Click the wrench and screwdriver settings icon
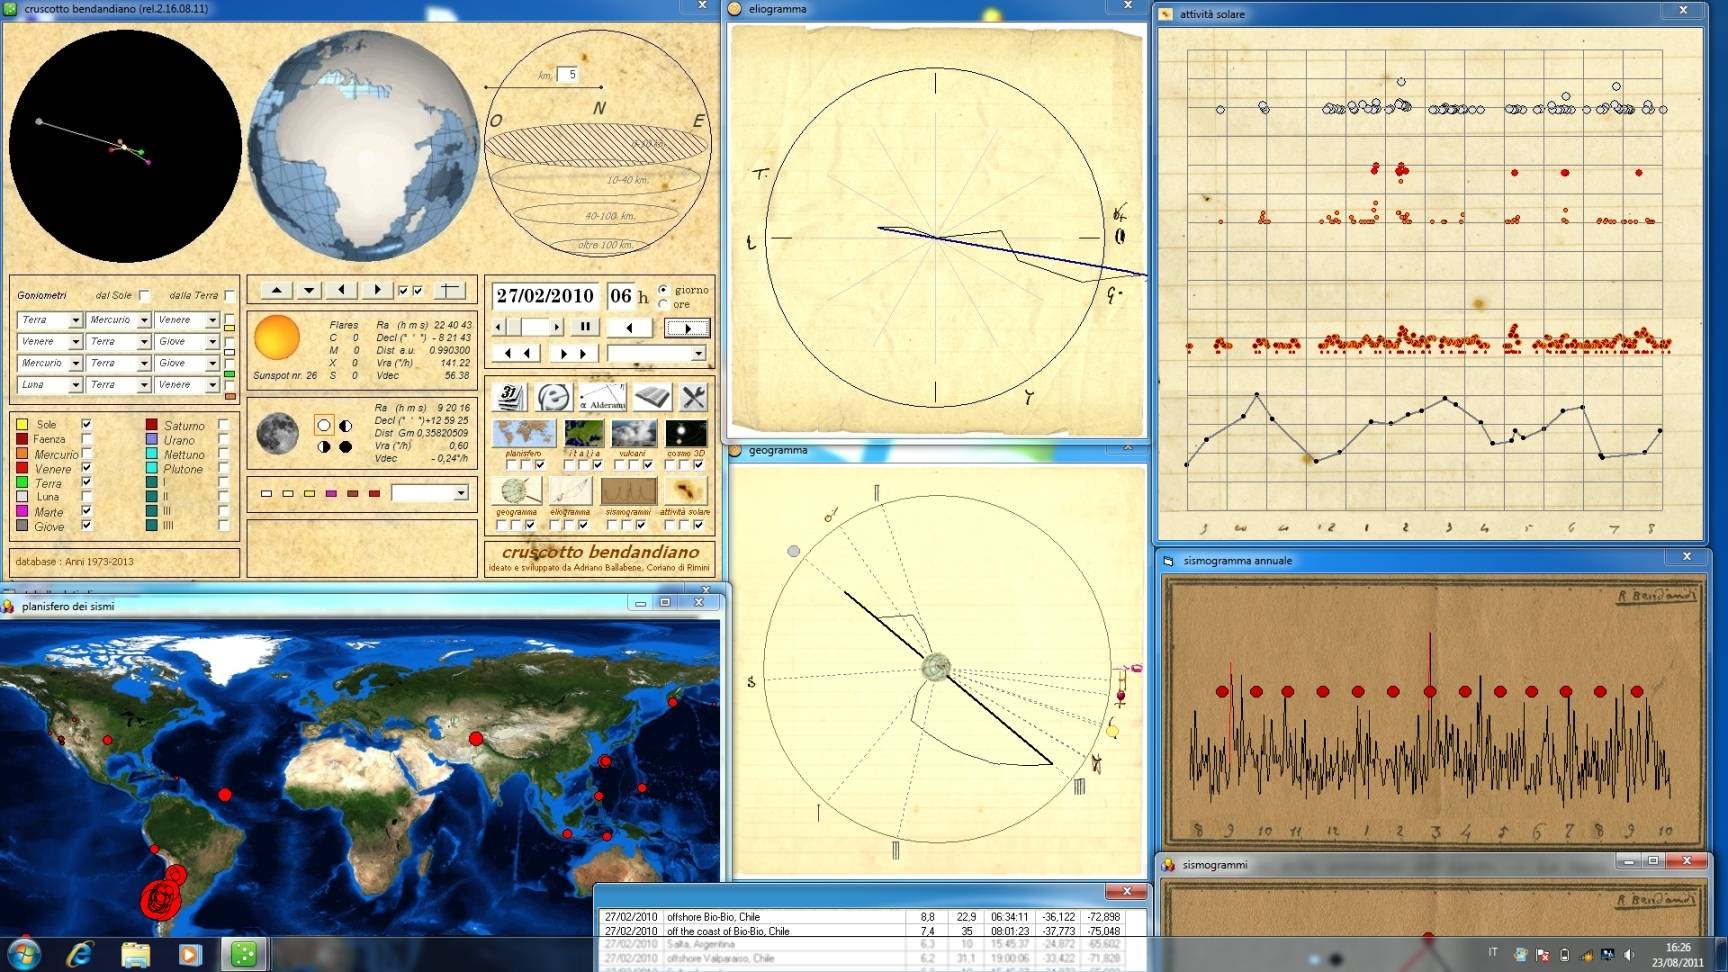The width and height of the screenshot is (1728, 972). coord(693,397)
